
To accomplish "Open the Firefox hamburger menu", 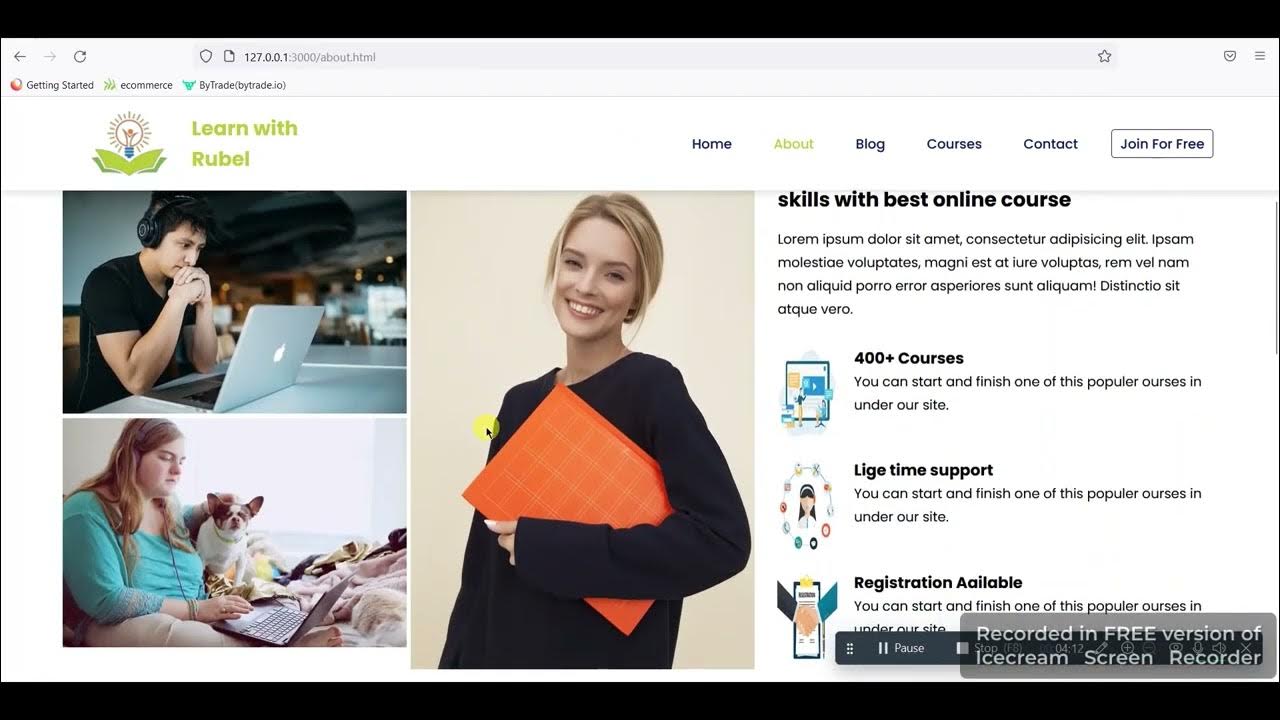I will (x=1260, y=56).
